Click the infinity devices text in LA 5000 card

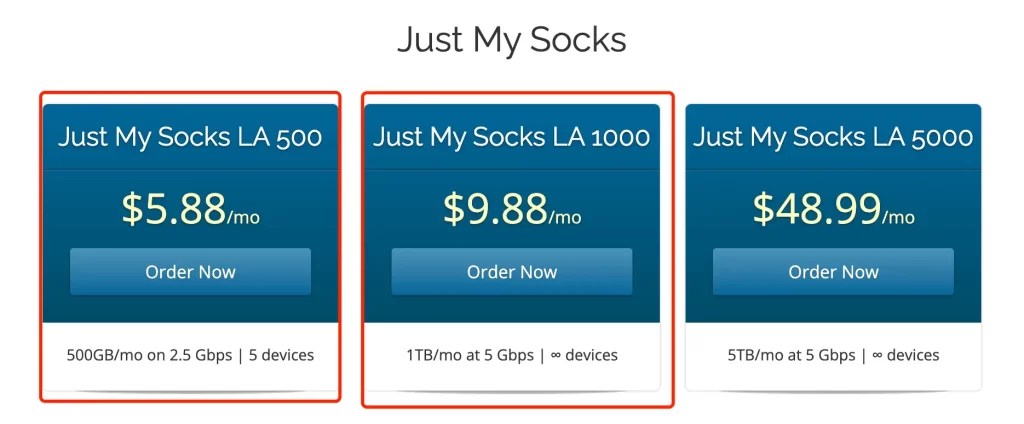[x=905, y=355]
